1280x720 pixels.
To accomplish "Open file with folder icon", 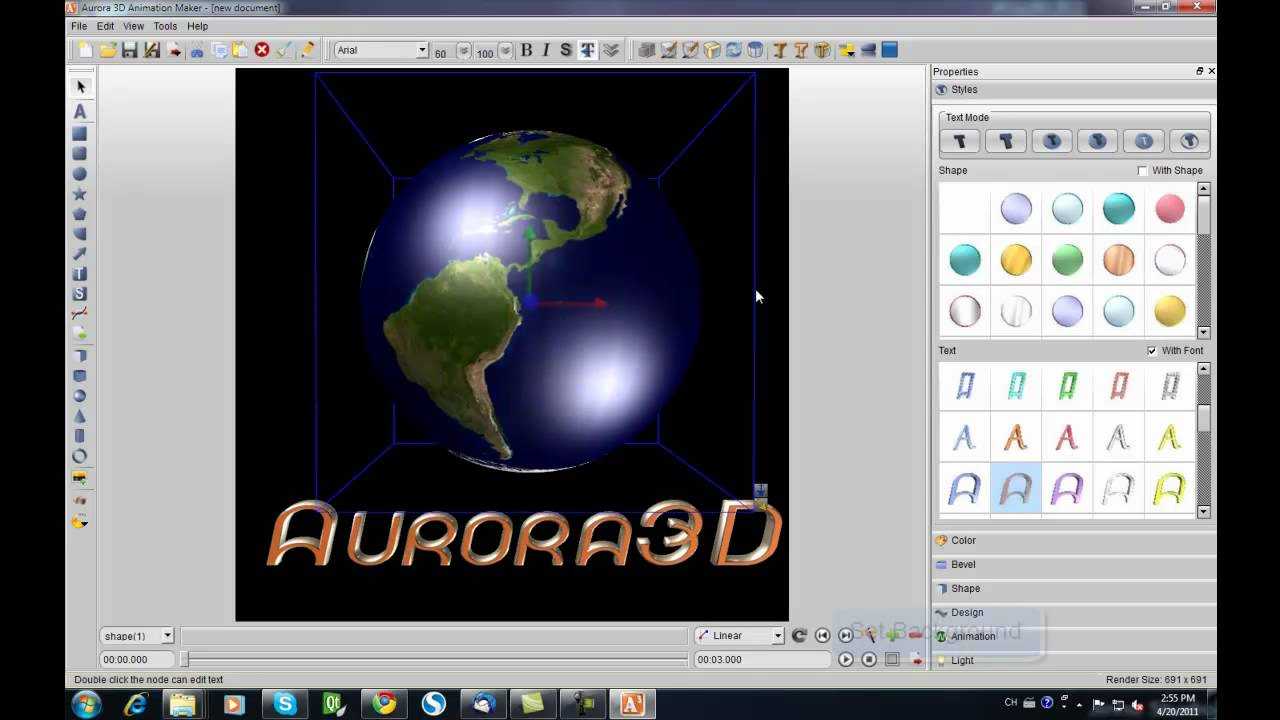I will tap(108, 50).
